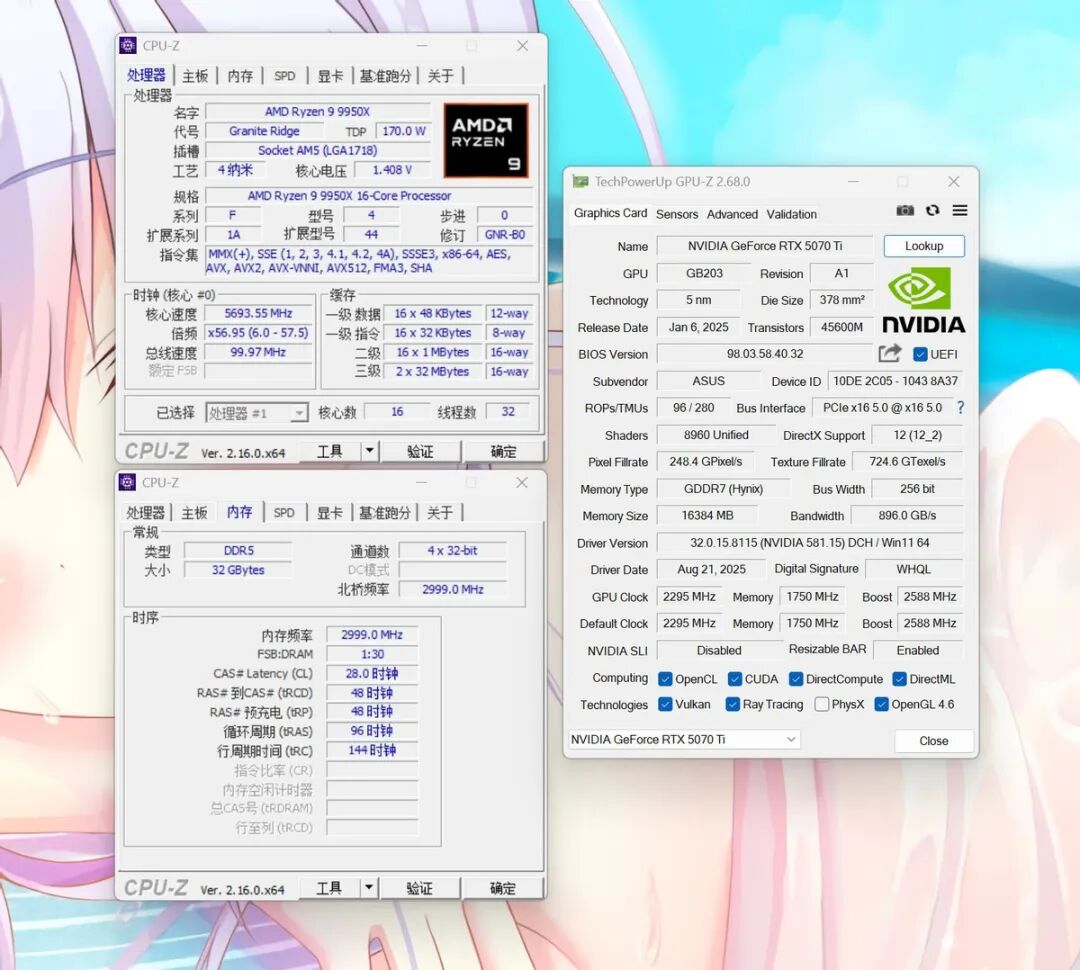Click Device ID value 10DE 2C05 - 1043 8A37

[x=895, y=381]
